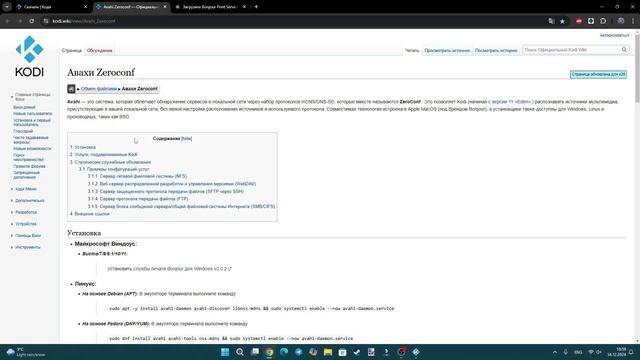Screen dimensions: 640x360
Task: Open the Обмен файлами breadcrumb link
Action: (x=98, y=89)
